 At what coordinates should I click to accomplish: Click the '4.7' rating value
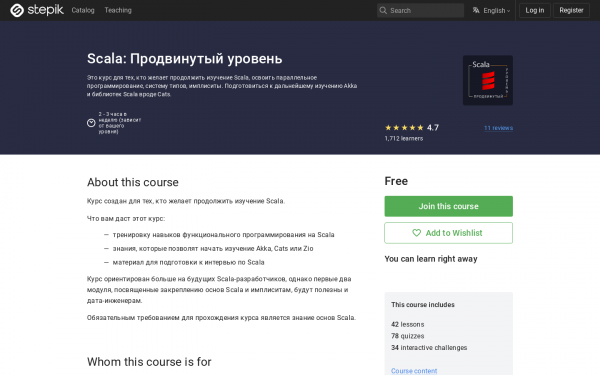click(x=433, y=128)
